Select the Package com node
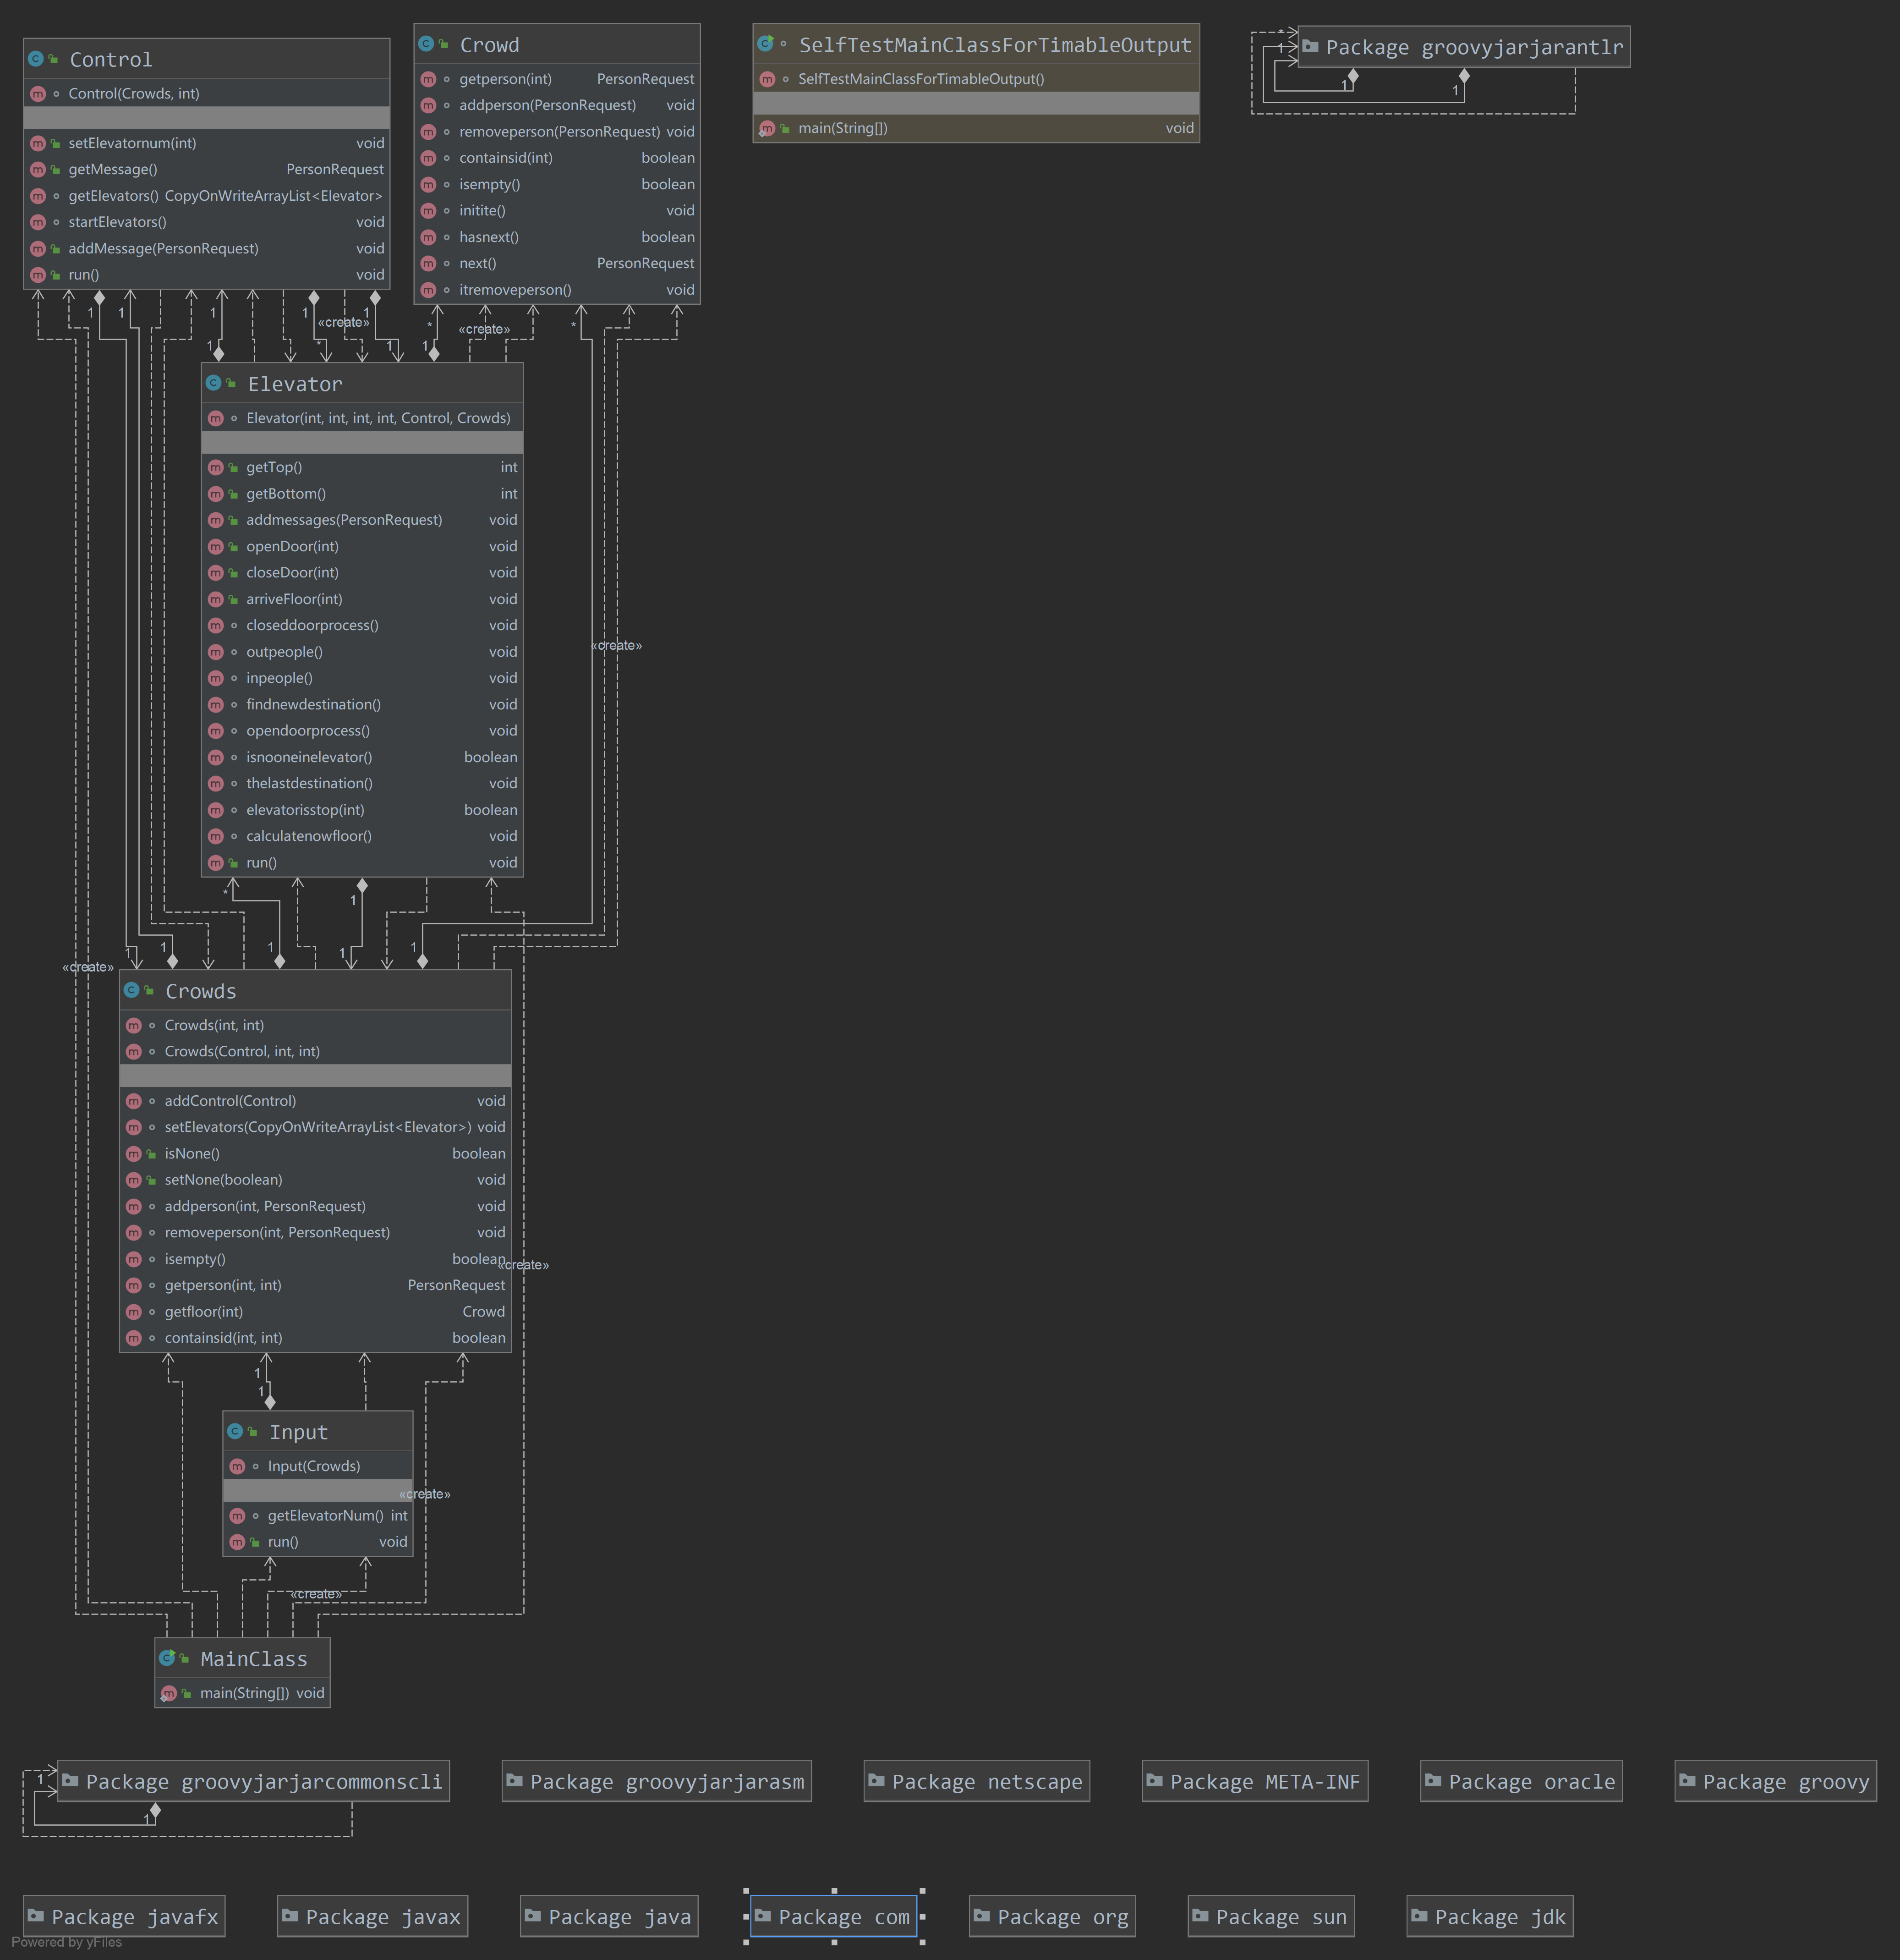1900x1960 pixels. (x=833, y=1917)
